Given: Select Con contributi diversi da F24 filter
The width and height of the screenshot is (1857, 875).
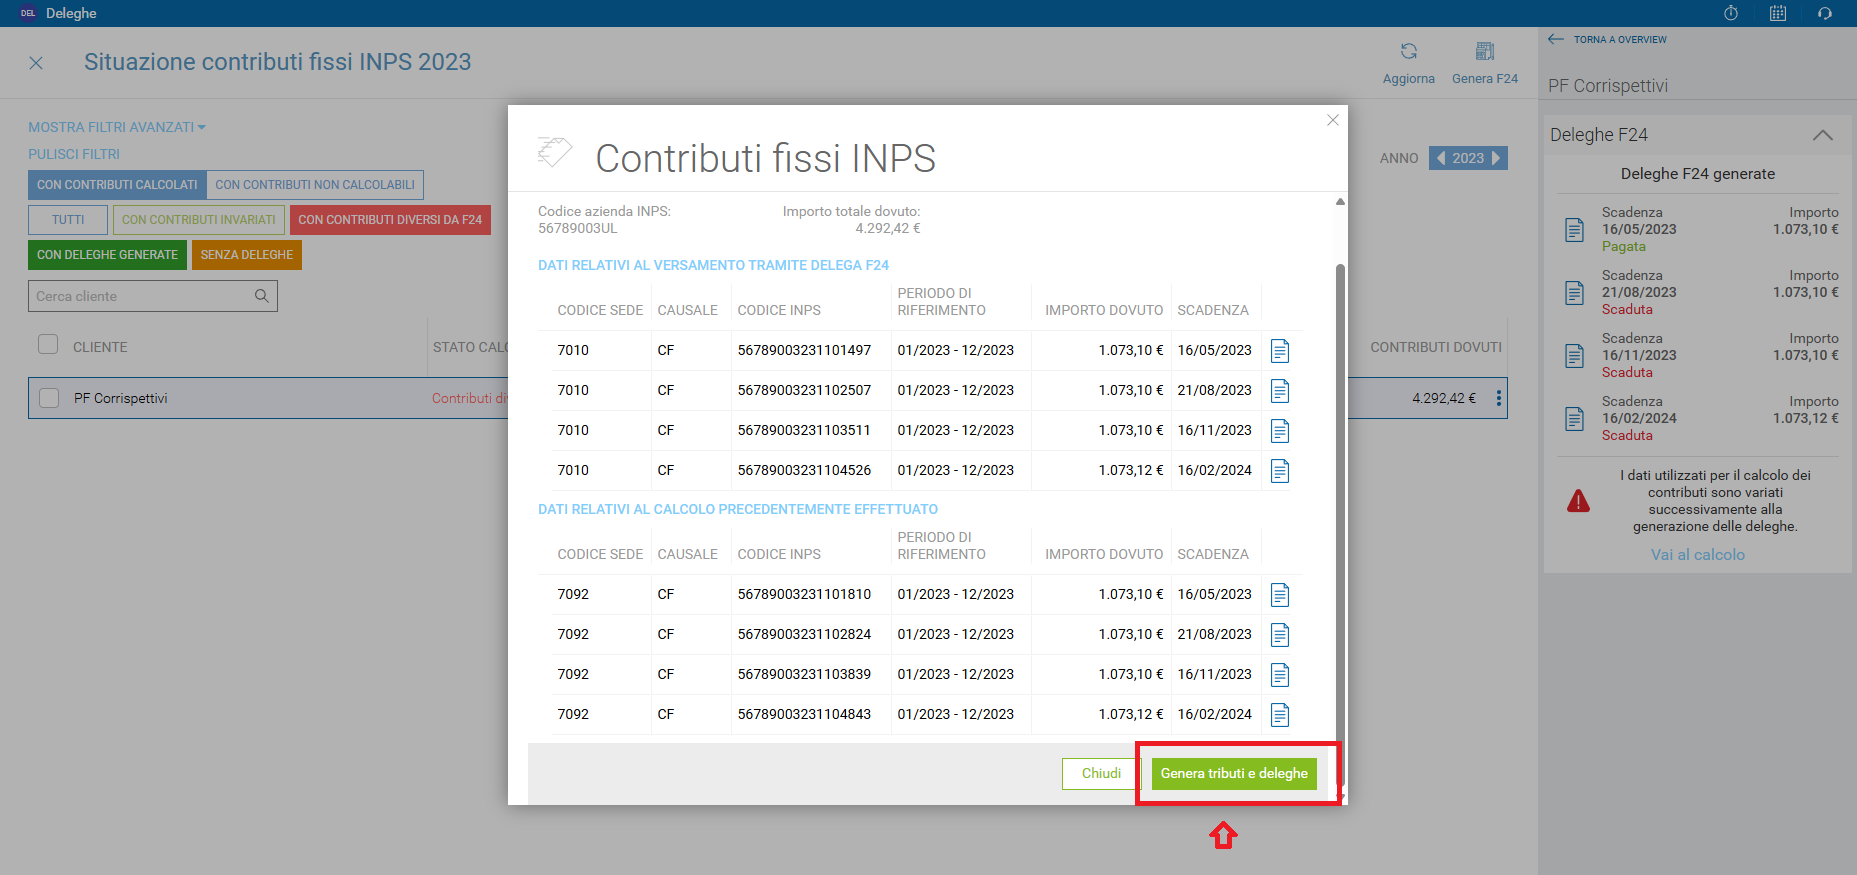Looking at the screenshot, I should coord(390,220).
